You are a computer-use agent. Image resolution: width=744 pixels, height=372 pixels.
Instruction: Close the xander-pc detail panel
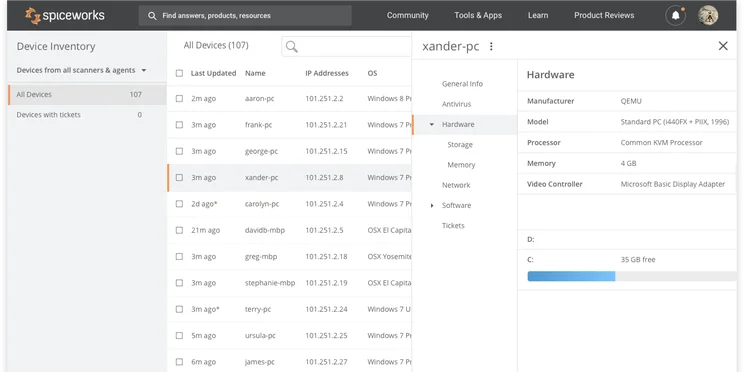point(723,46)
